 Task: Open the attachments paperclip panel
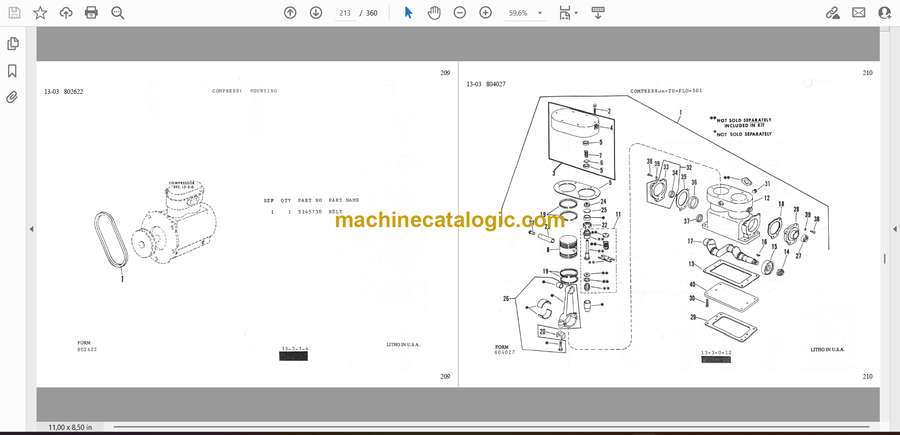pyautogui.click(x=12, y=97)
